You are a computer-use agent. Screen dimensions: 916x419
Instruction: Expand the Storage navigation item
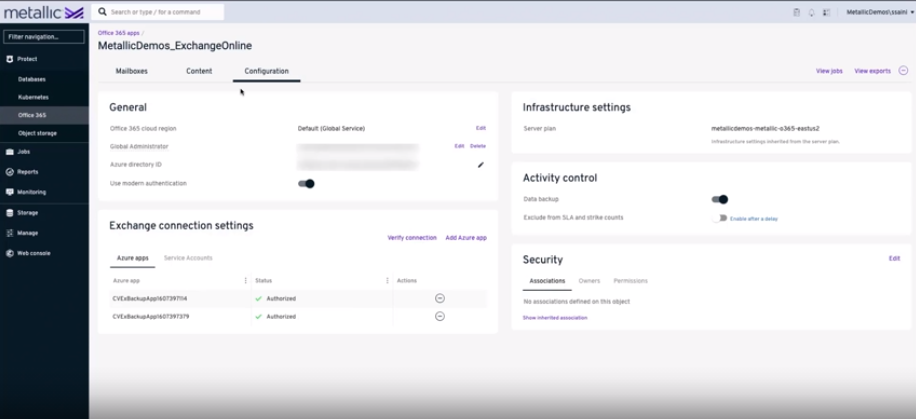27,213
